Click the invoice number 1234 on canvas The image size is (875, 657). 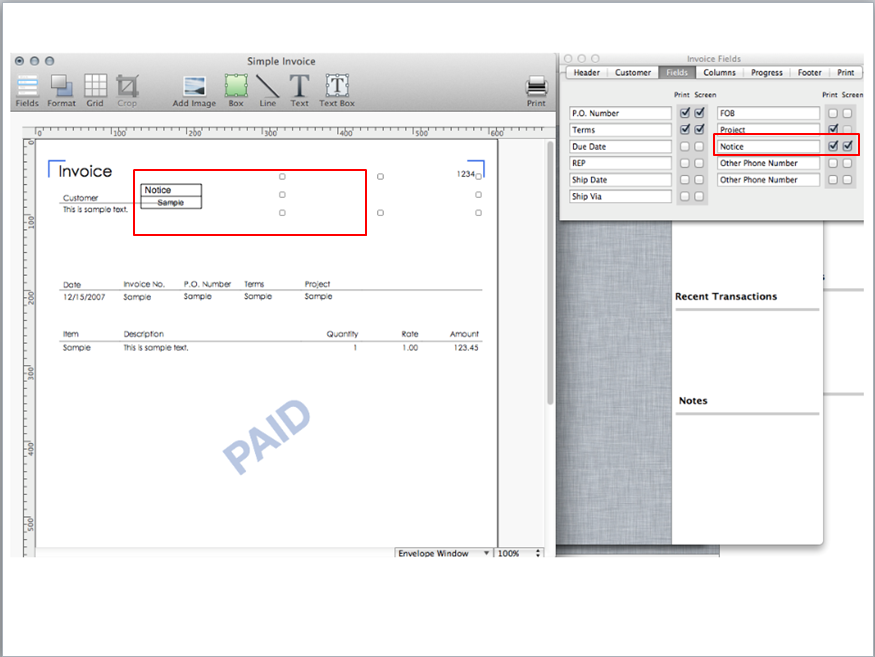465,174
